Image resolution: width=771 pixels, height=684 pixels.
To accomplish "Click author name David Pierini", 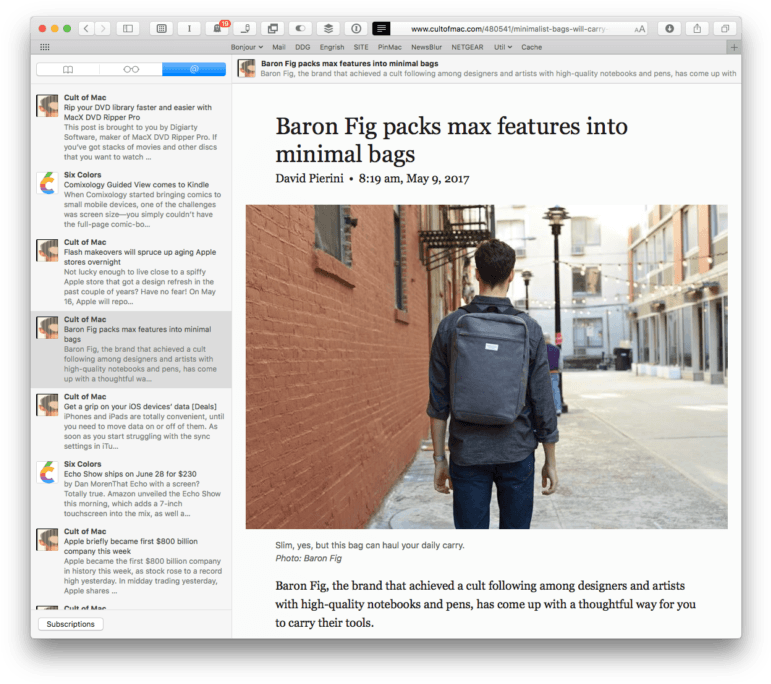I will click(x=309, y=178).
